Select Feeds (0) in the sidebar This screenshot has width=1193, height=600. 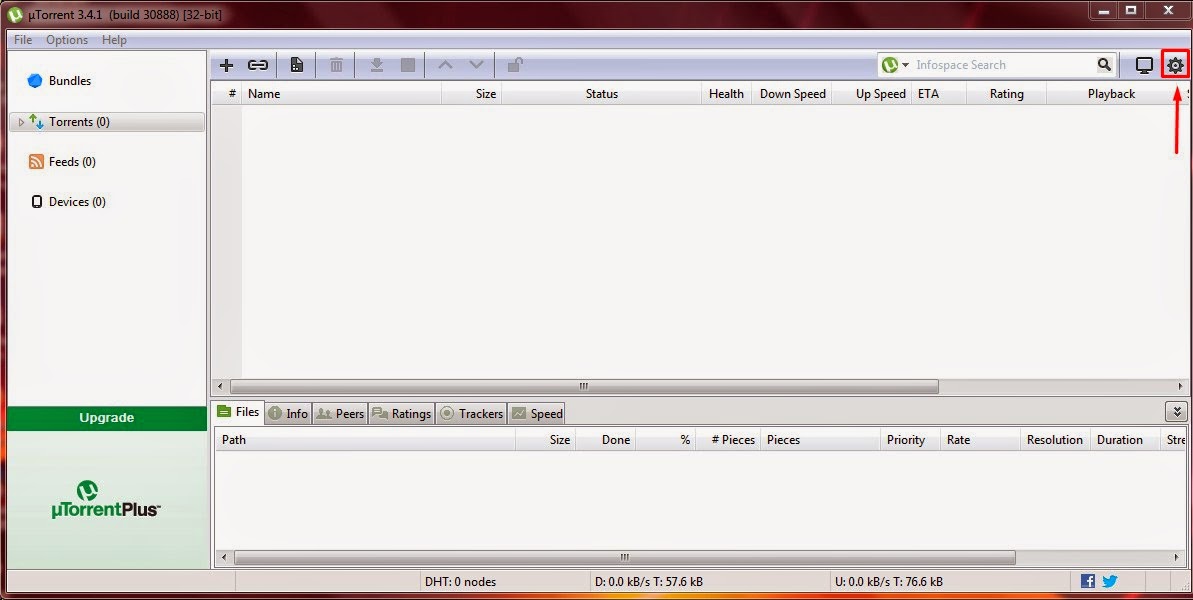62,161
